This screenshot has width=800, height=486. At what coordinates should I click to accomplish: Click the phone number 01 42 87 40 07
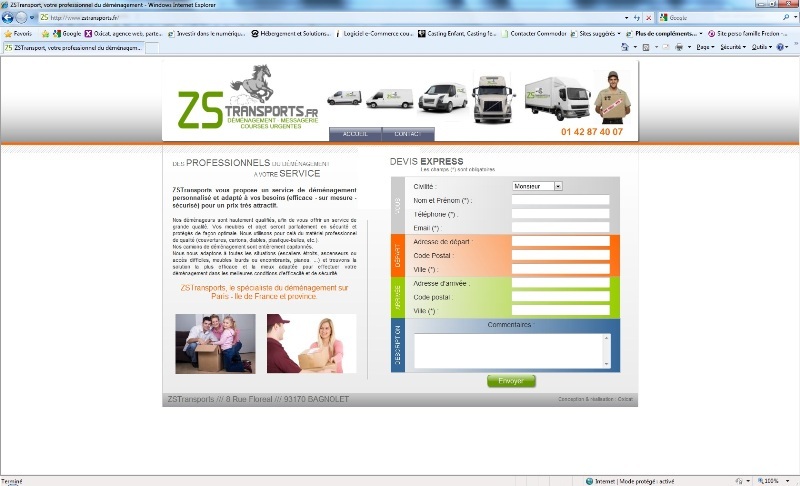[x=592, y=132]
